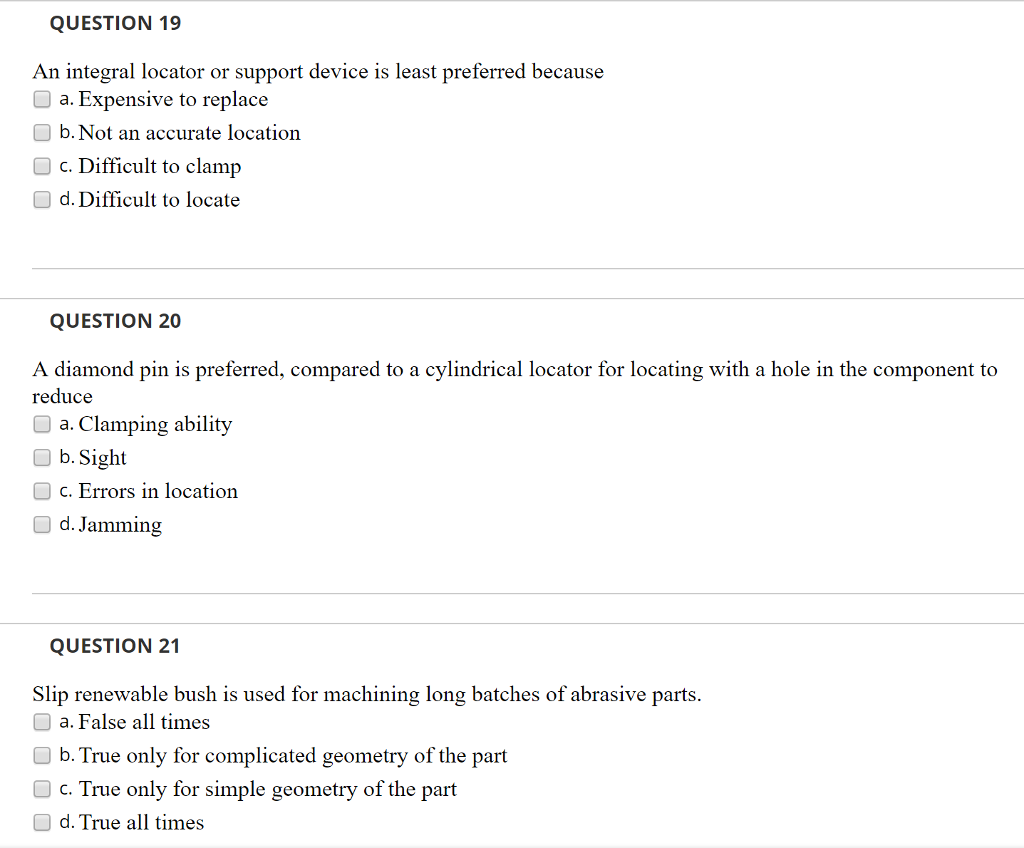Check option b 'Not an accurate location'
The image size is (1024, 848).
[x=41, y=132]
